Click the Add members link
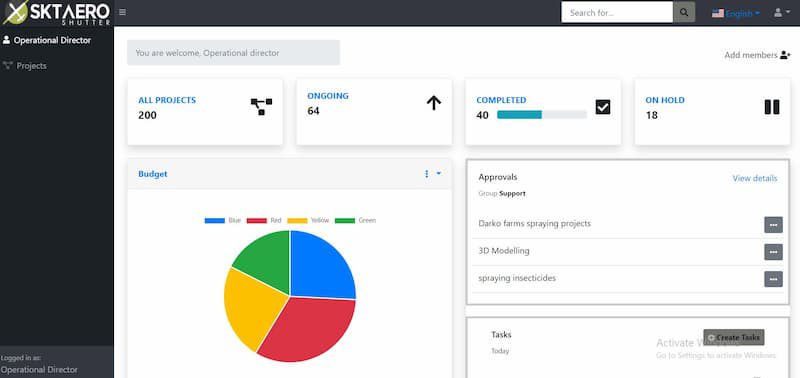This screenshot has height=378, width=800. click(x=757, y=55)
